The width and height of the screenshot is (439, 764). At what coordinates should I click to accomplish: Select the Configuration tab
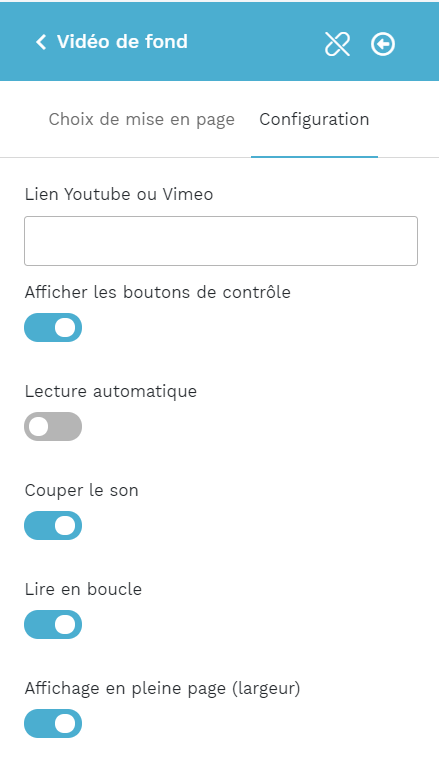pyautogui.click(x=314, y=119)
